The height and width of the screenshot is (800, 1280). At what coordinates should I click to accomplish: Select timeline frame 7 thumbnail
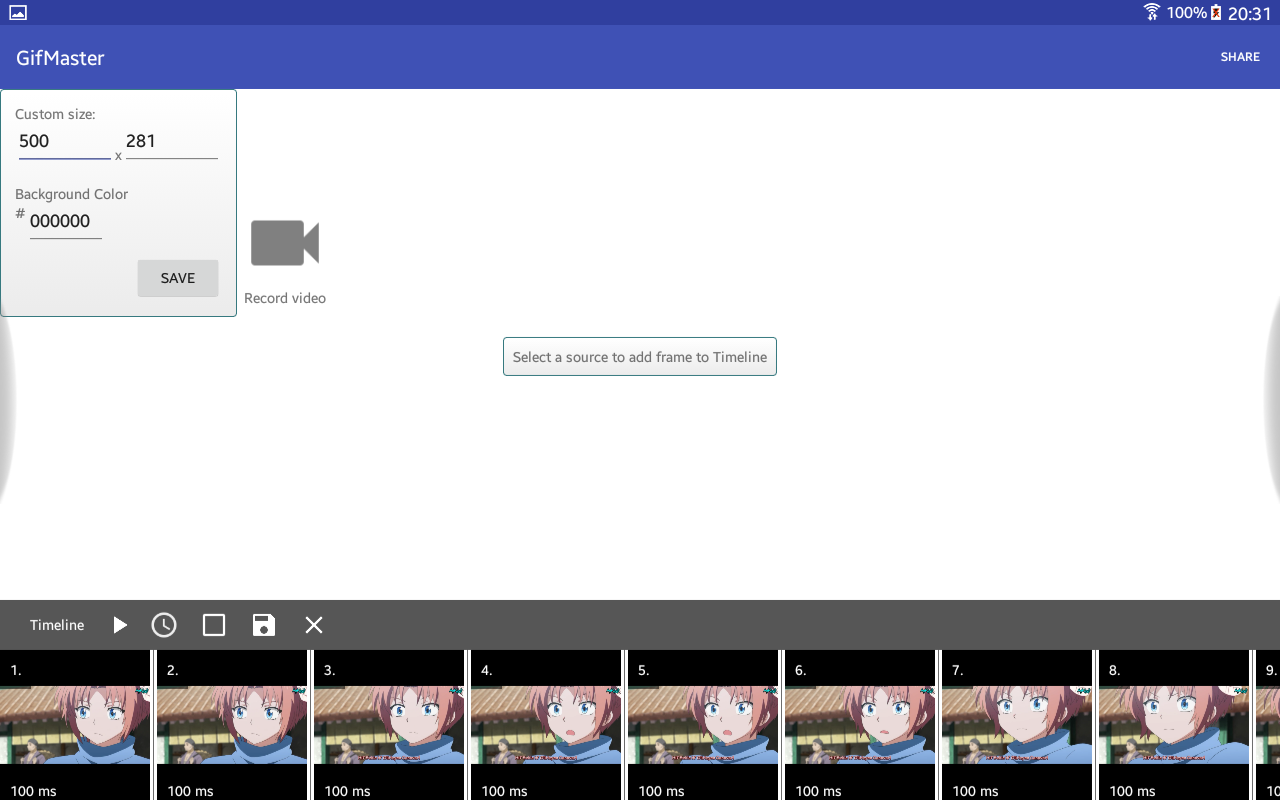click(1017, 725)
